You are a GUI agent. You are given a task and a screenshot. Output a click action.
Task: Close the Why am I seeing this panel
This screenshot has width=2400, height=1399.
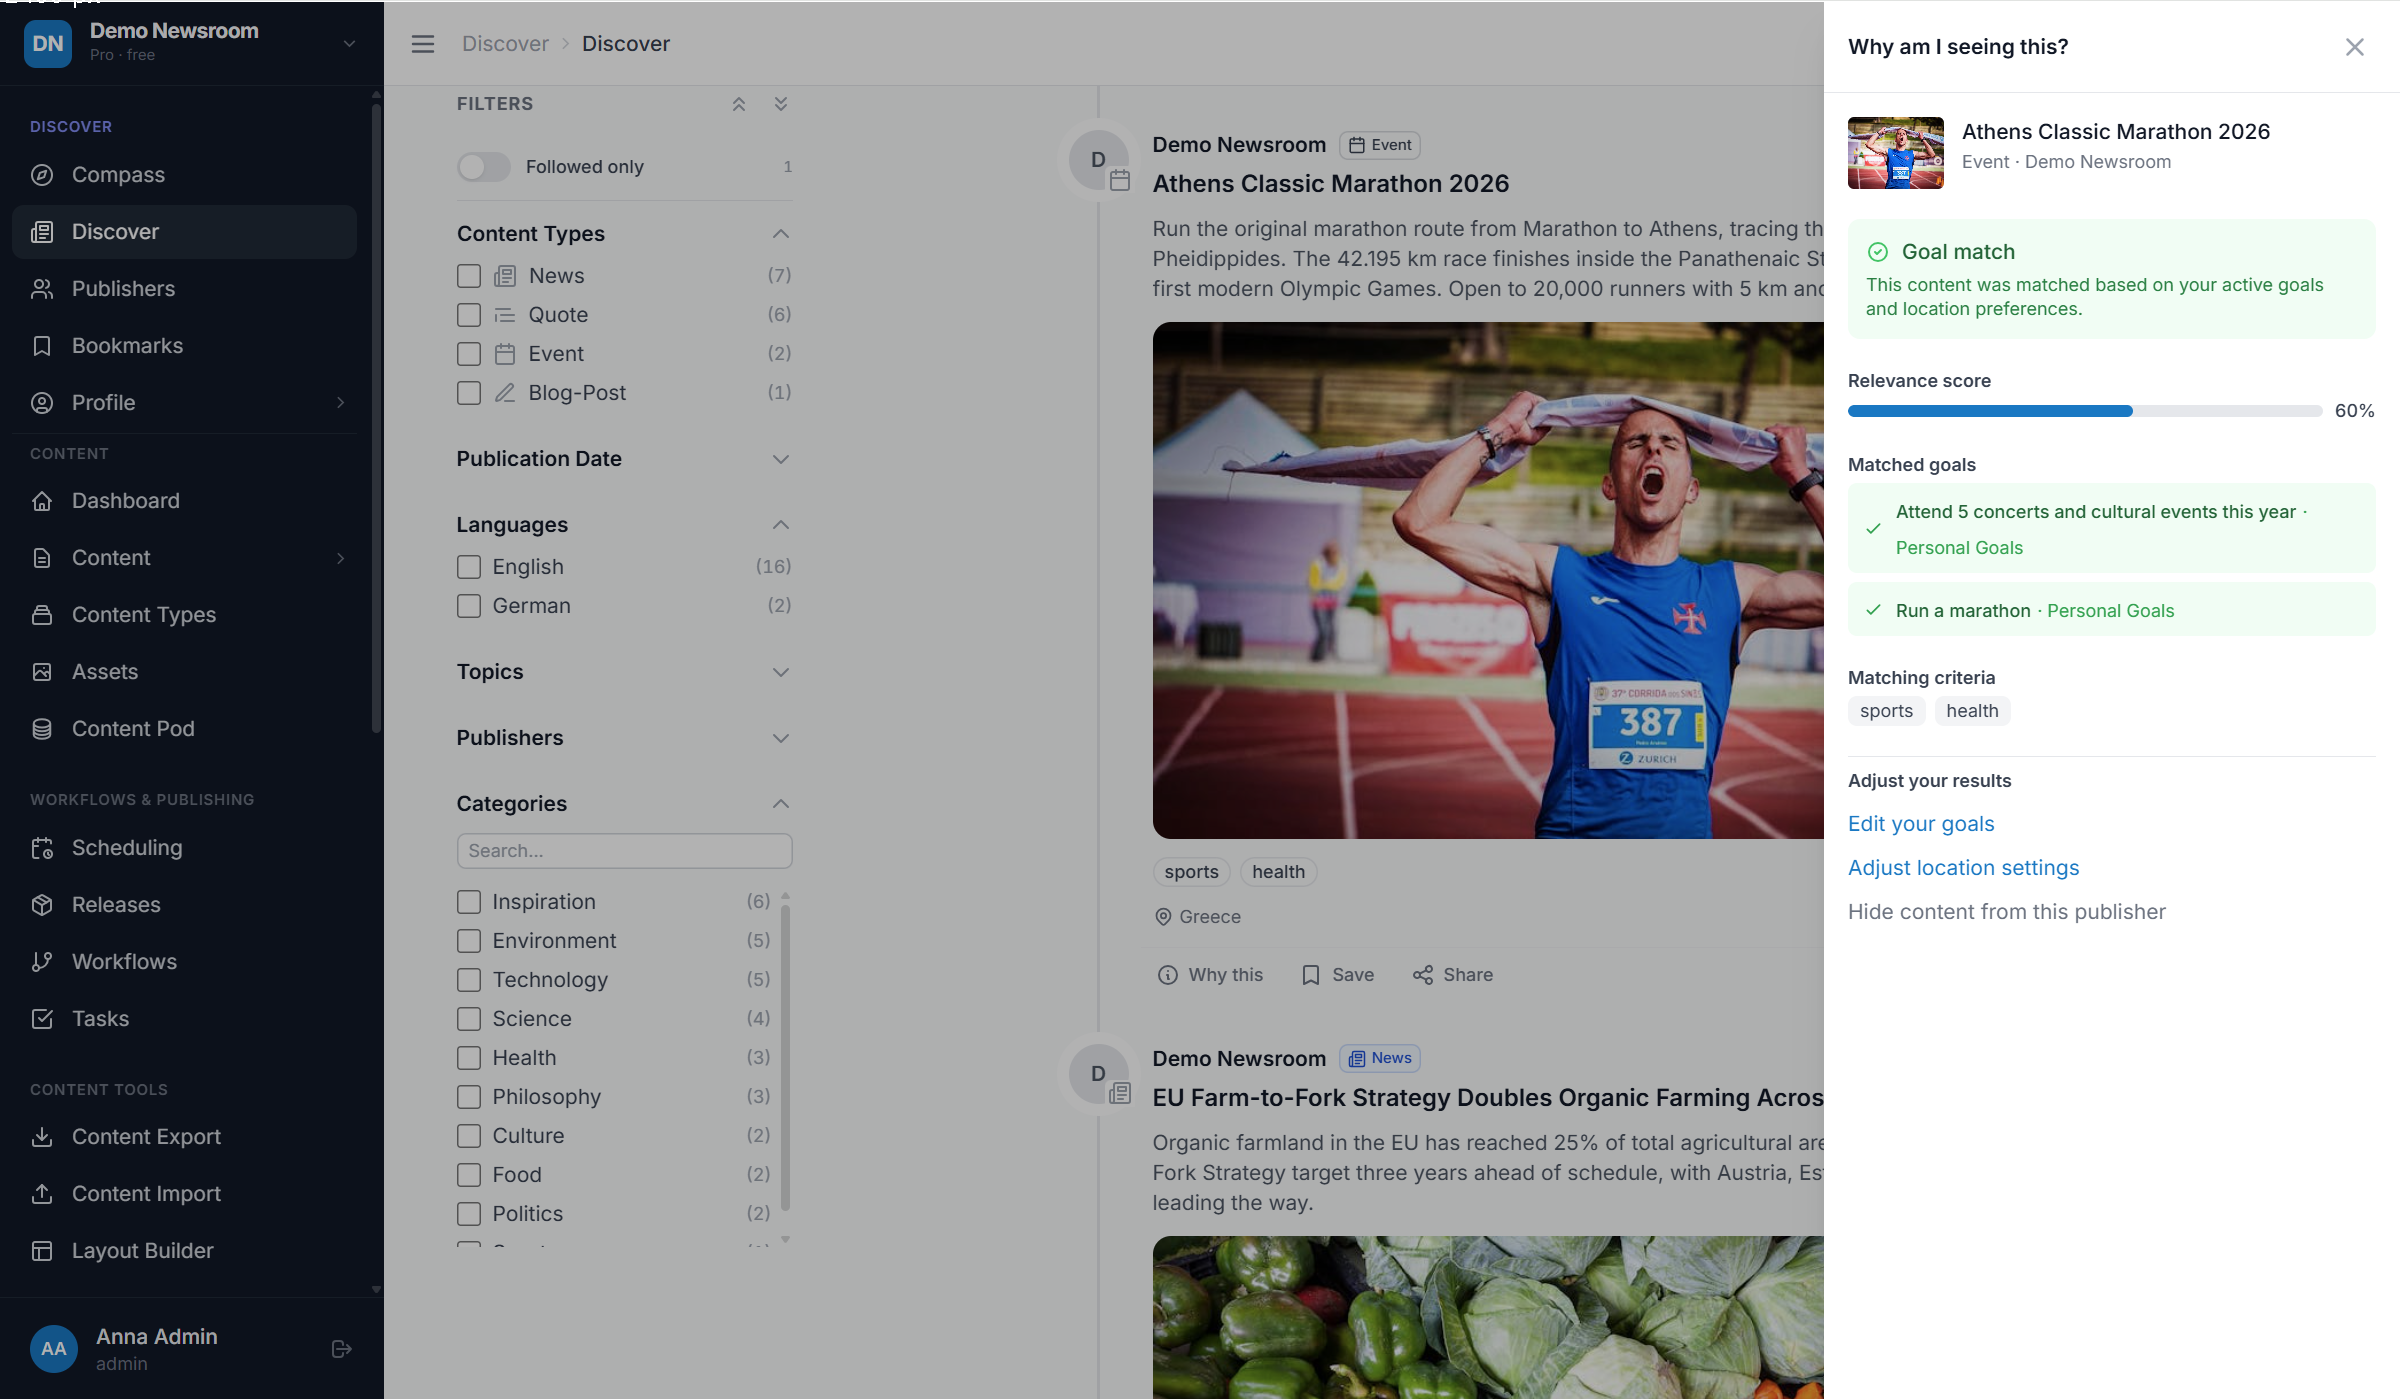[x=2355, y=47]
